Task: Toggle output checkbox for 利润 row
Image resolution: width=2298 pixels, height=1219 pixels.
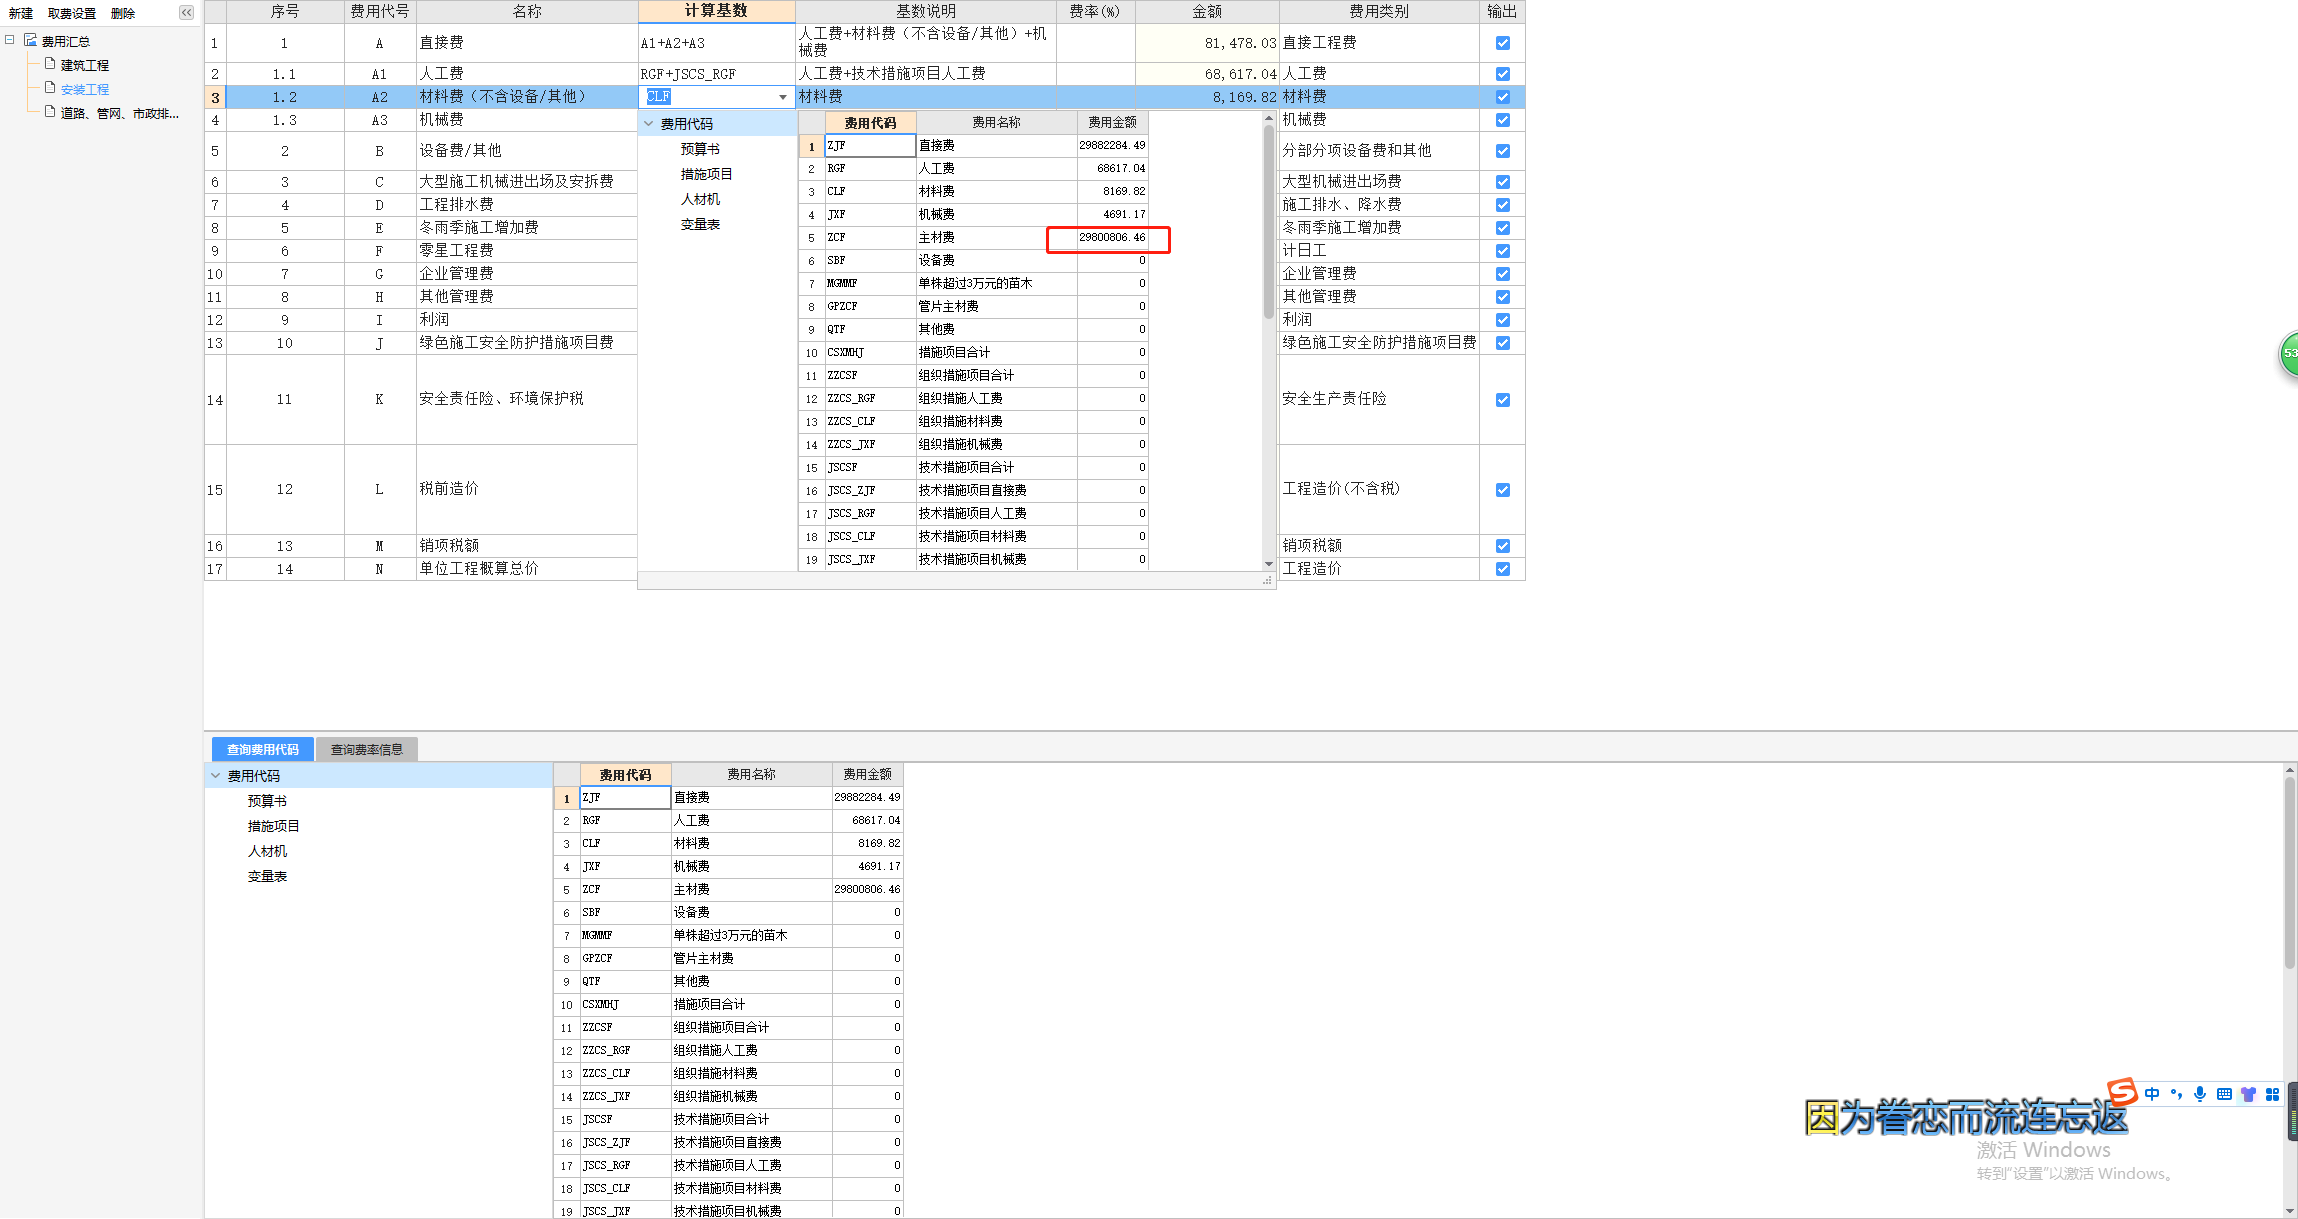Action: pos(1502,320)
